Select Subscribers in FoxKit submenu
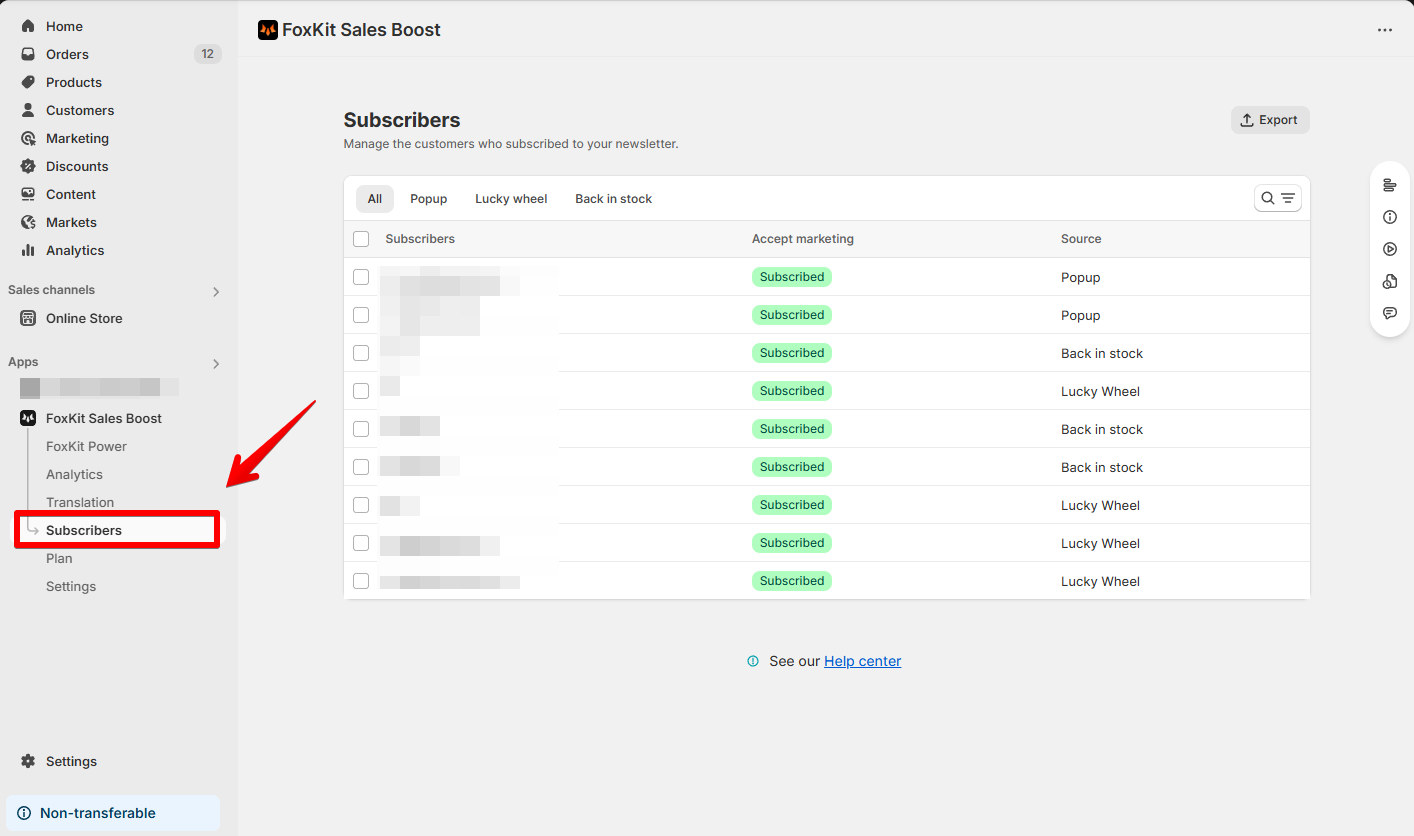 click(x=84, y=530)
